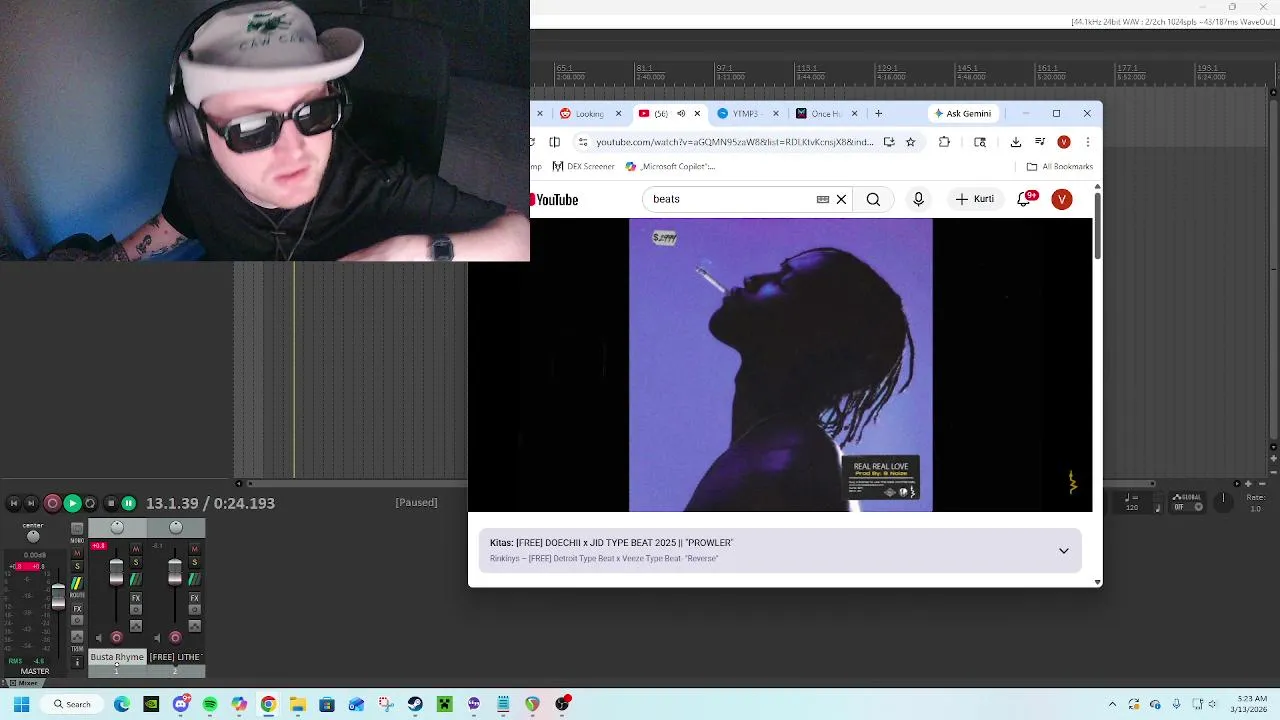Click the YouTube voice search microphone
The image size is (1280, 720).
click(918, 199)
